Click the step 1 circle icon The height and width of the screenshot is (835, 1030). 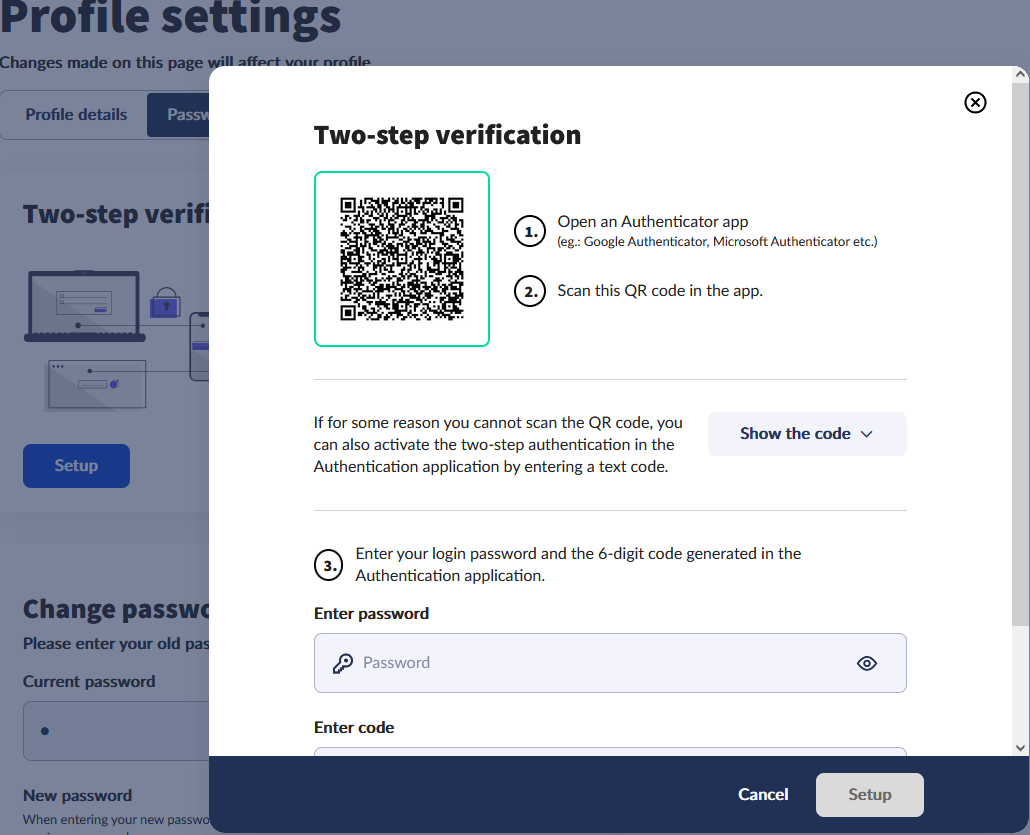pos(529,232)
